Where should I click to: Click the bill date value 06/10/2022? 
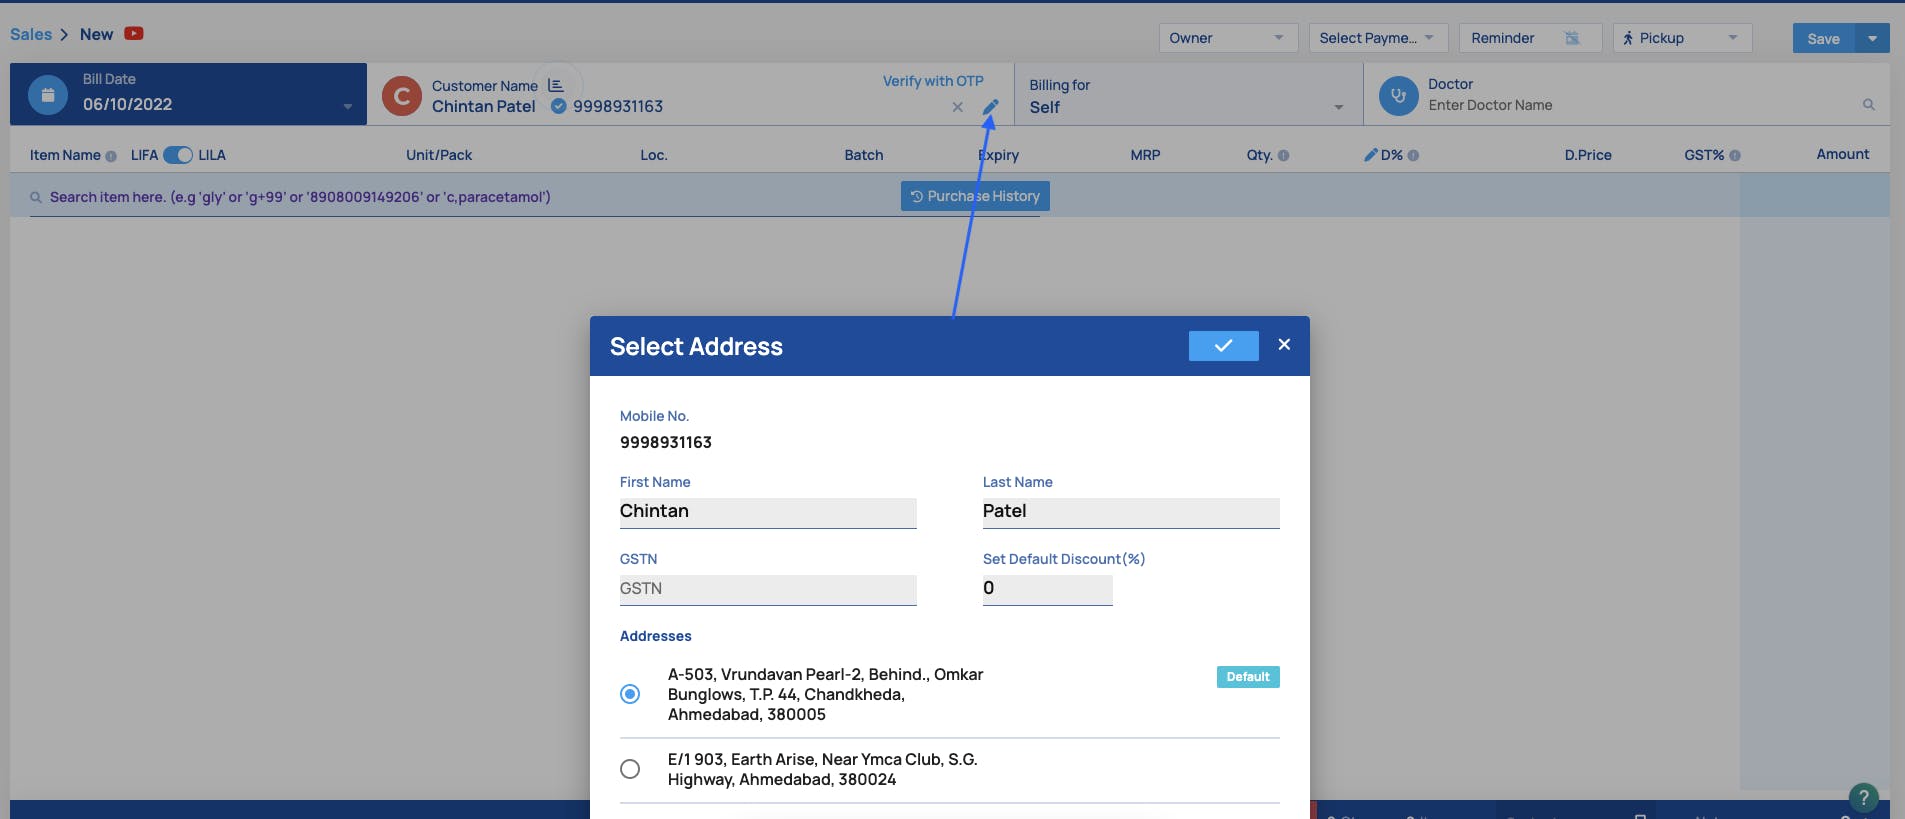[x=127, y=104]
